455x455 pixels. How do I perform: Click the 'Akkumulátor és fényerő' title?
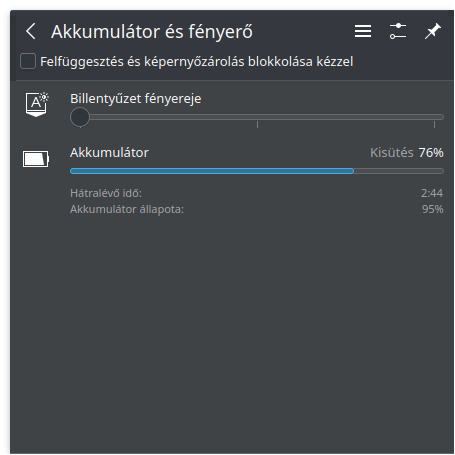pos(152,32)
